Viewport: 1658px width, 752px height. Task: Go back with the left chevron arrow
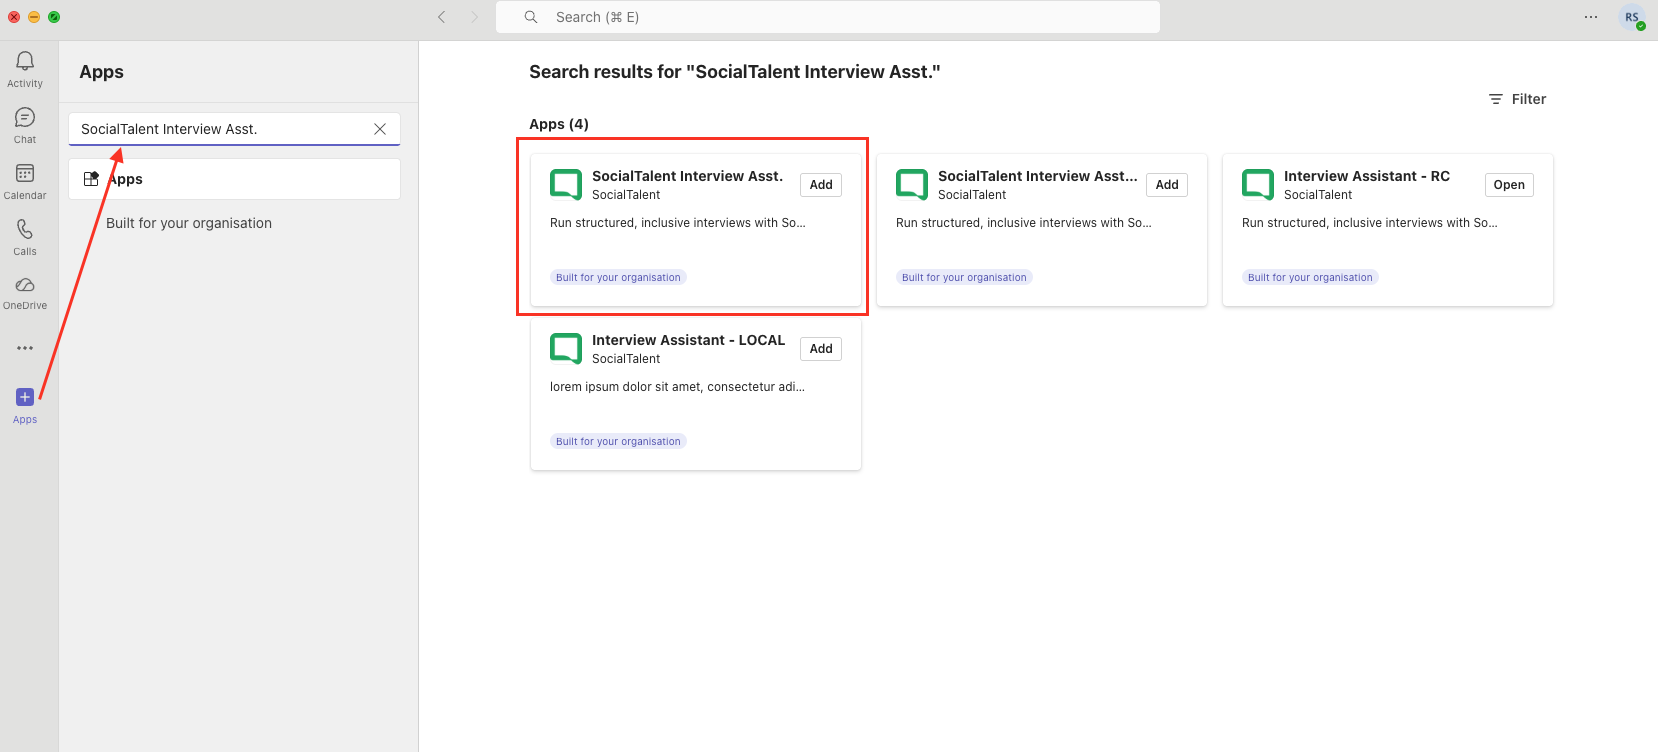click(x=442, y=17)
